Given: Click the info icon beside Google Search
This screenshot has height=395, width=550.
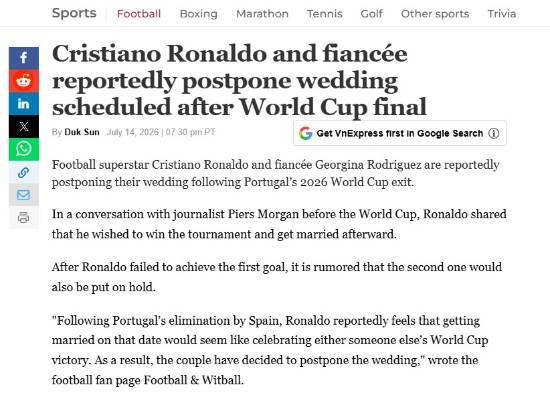Looking at the screenshot, I should click(x=494, y=133).
